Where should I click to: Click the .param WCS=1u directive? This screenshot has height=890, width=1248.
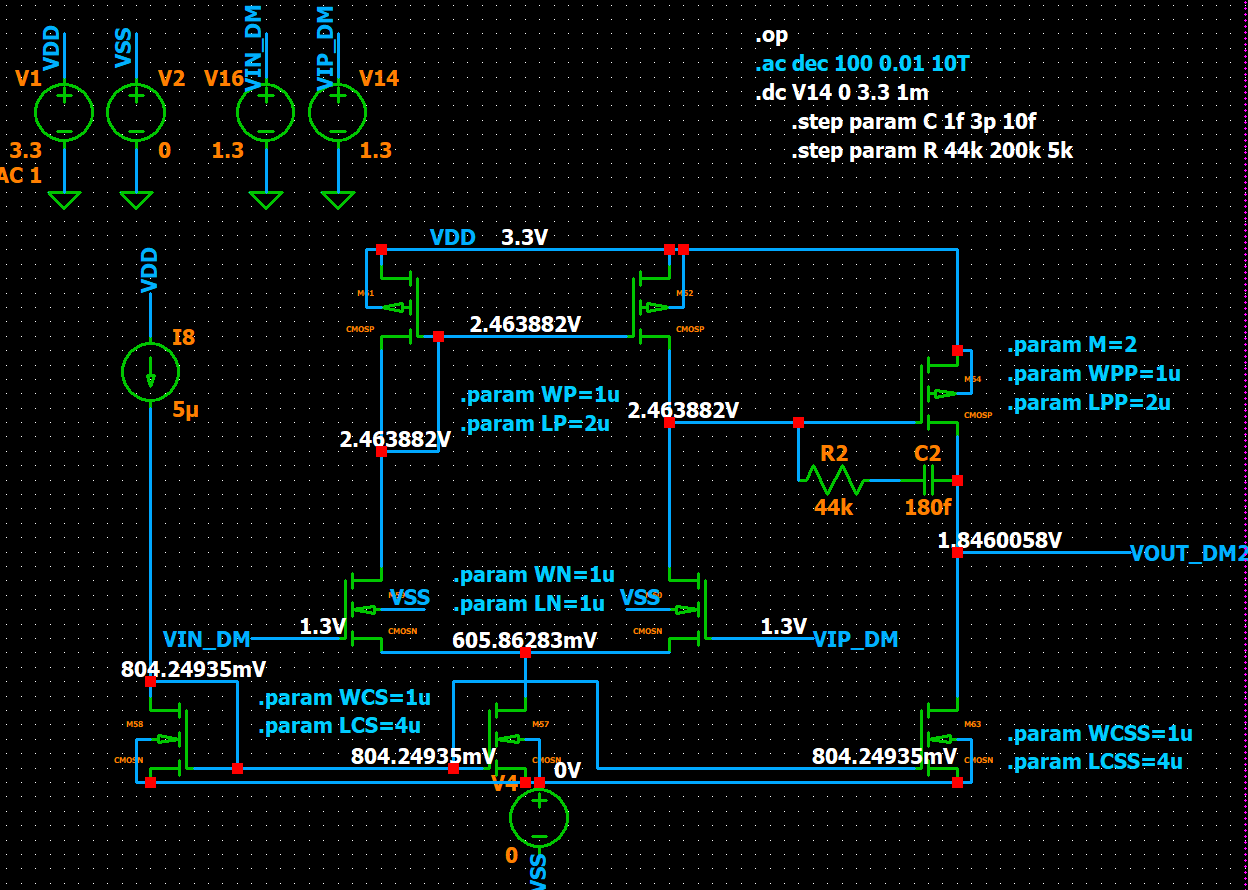tap(345, 697)
